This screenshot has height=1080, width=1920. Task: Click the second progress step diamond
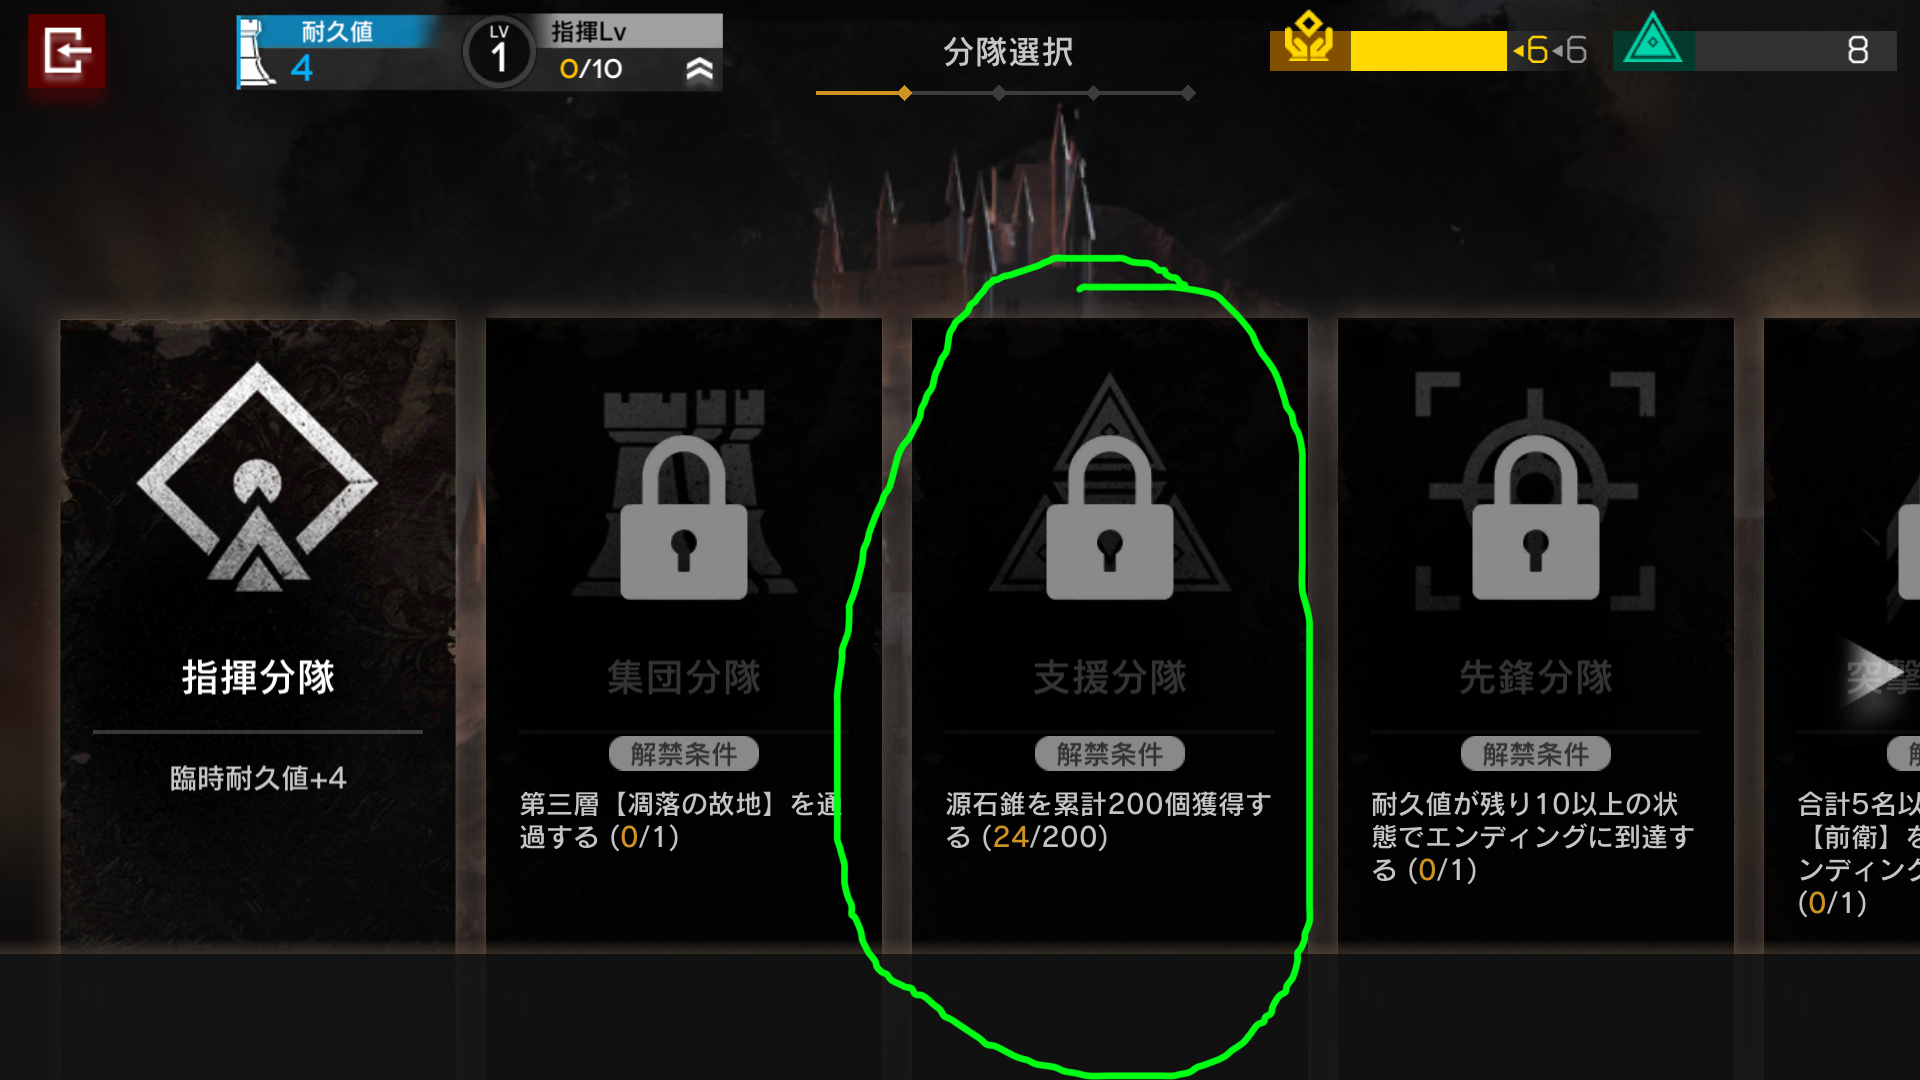tap(999, 93)
